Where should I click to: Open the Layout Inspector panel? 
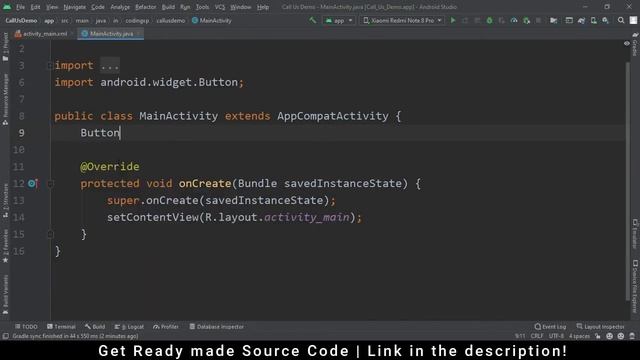(600, 327)
